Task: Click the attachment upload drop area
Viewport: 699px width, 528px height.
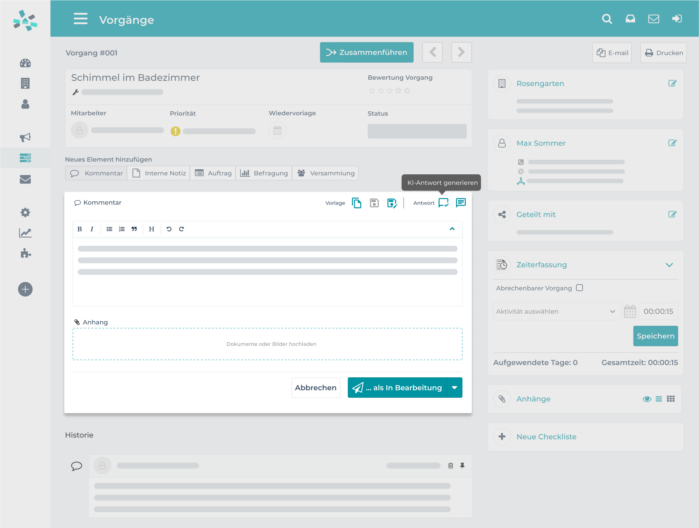Action: click(267, 344)
